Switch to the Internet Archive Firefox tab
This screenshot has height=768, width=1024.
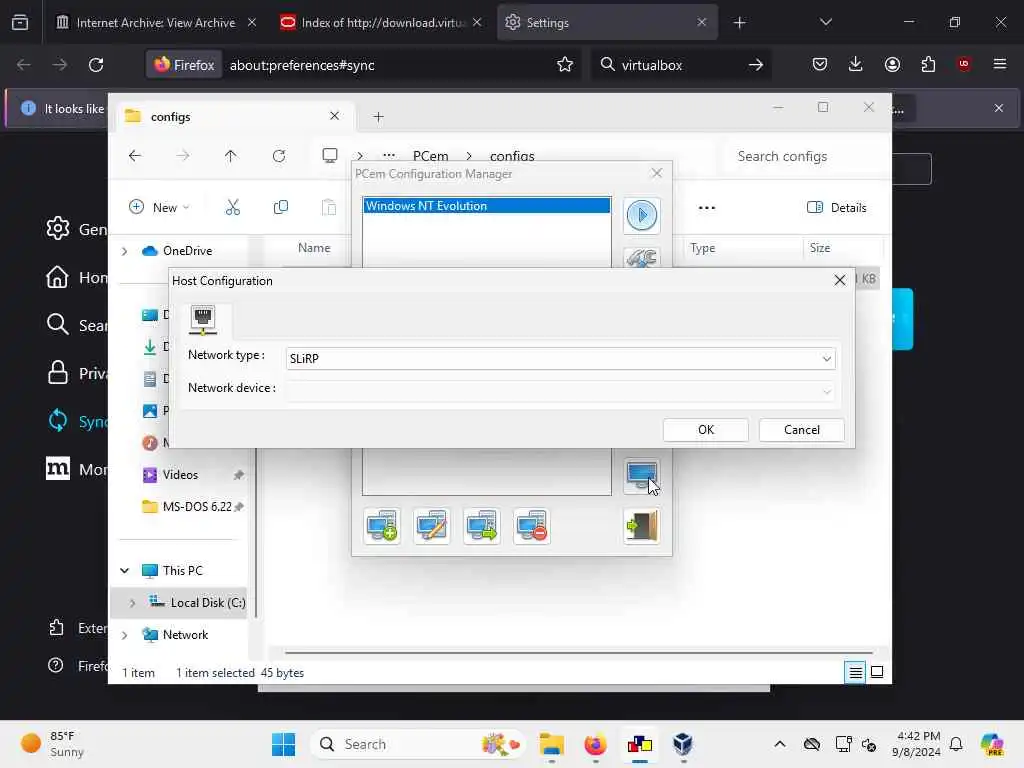coord(155,23)
